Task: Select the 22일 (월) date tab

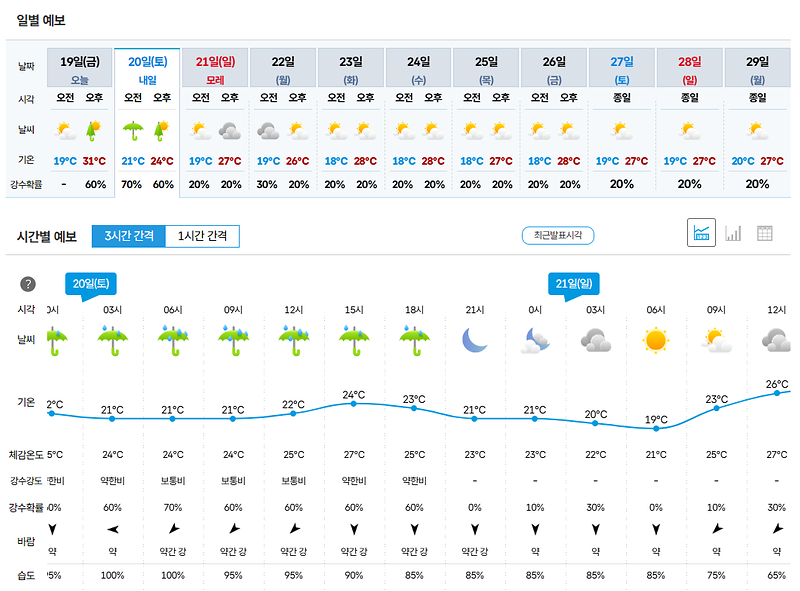Action: pyautogui.click(x=283, y=68)
